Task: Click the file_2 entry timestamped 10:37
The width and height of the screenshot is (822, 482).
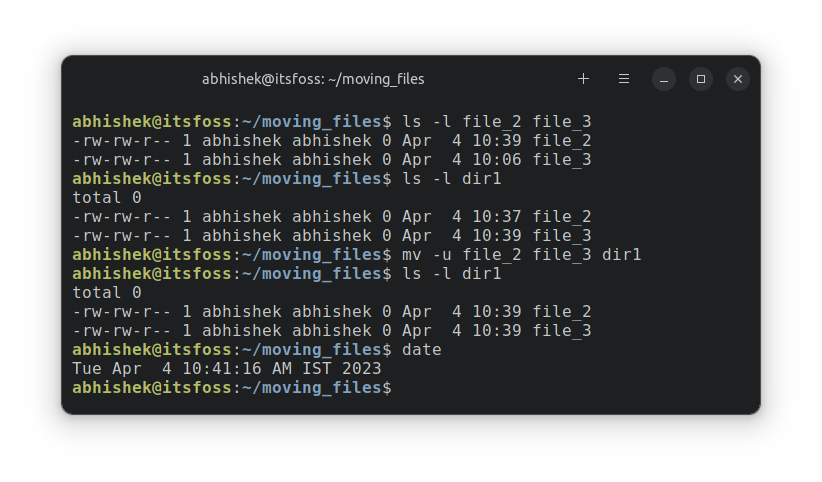Action: [x=561, y=217]
